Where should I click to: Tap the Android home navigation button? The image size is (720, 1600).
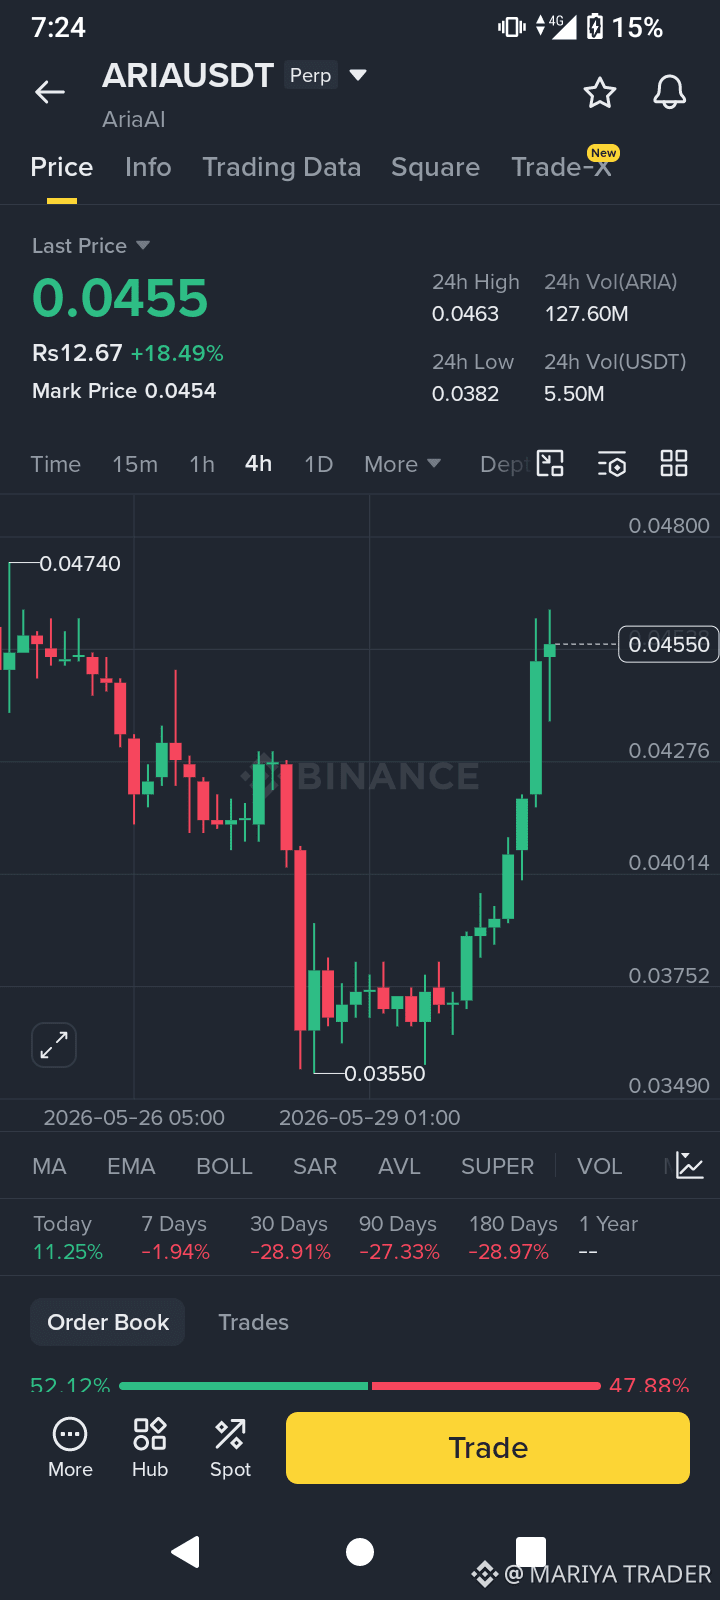[x=360, y=1552]
